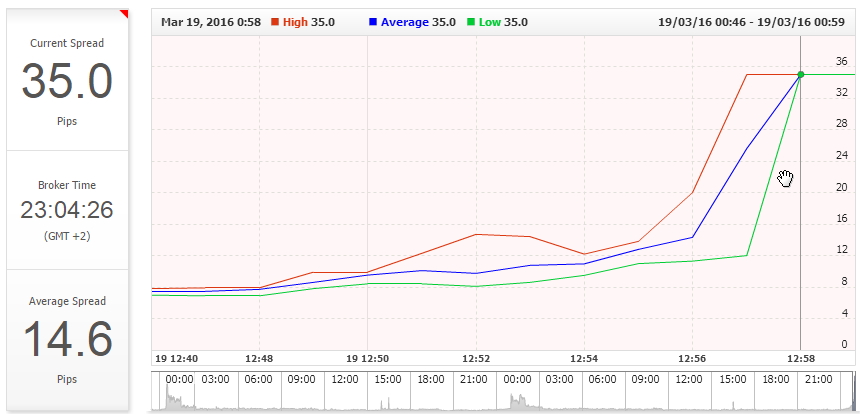Click the date range 19/03/16 00:46 - 00:59
This screenshot has width=860, height=414.
point(751,22)
